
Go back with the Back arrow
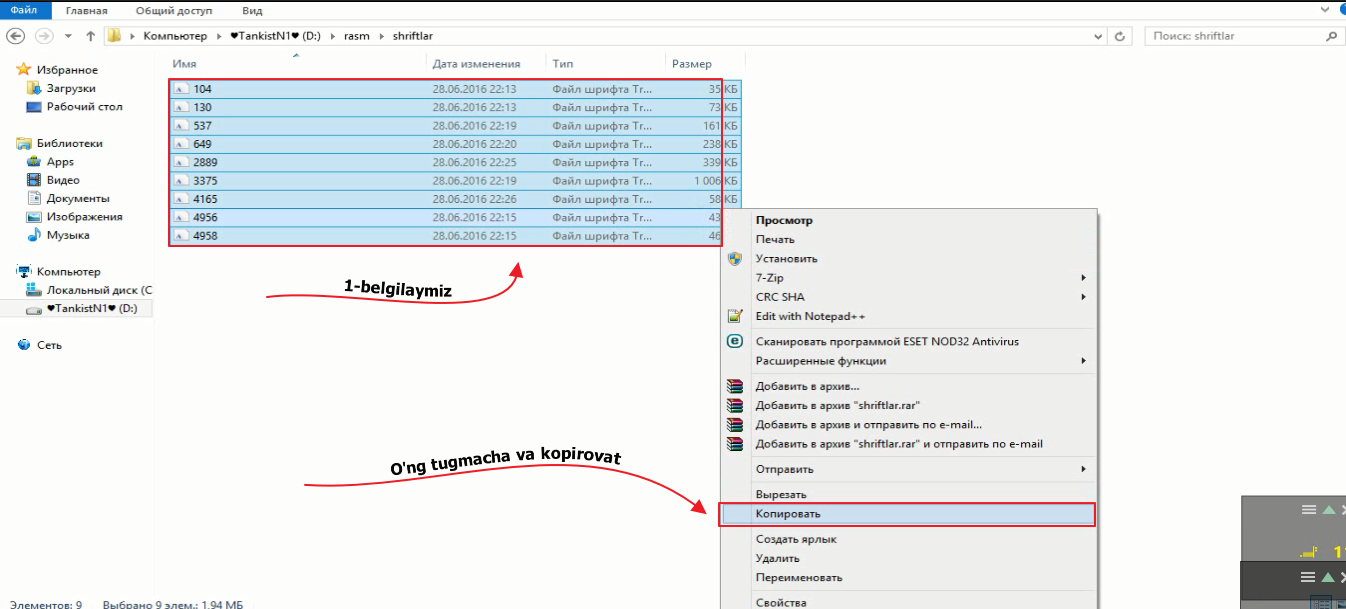pos(16,35)
